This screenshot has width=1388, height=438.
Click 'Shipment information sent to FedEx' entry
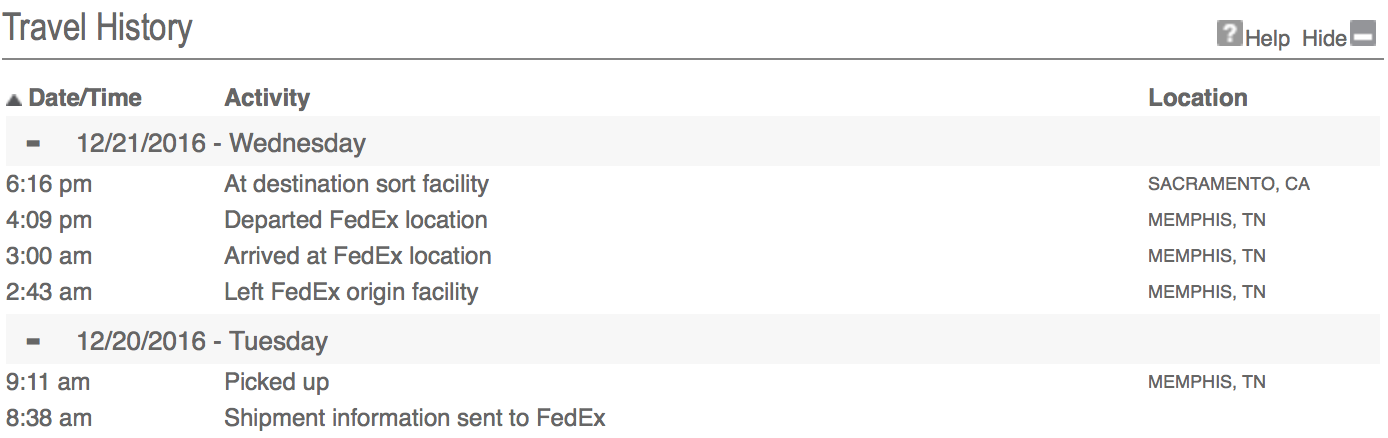(x=415, y=418)
